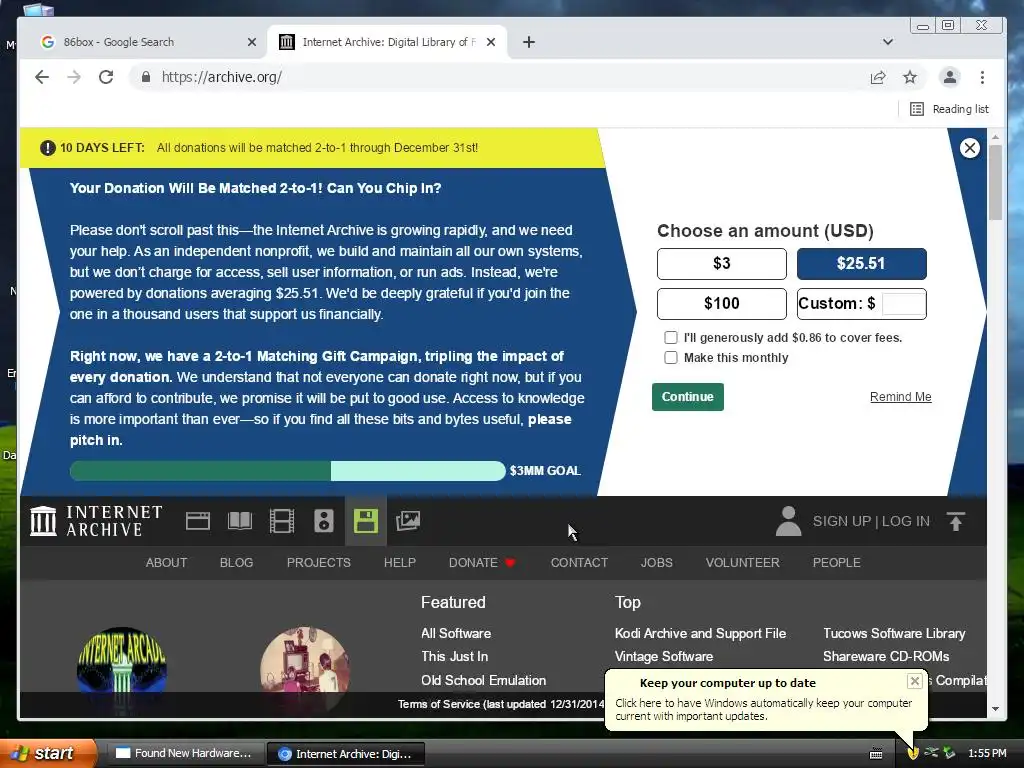
Task: Bookmark page with the star icon
Action: (x=910, y=78)
